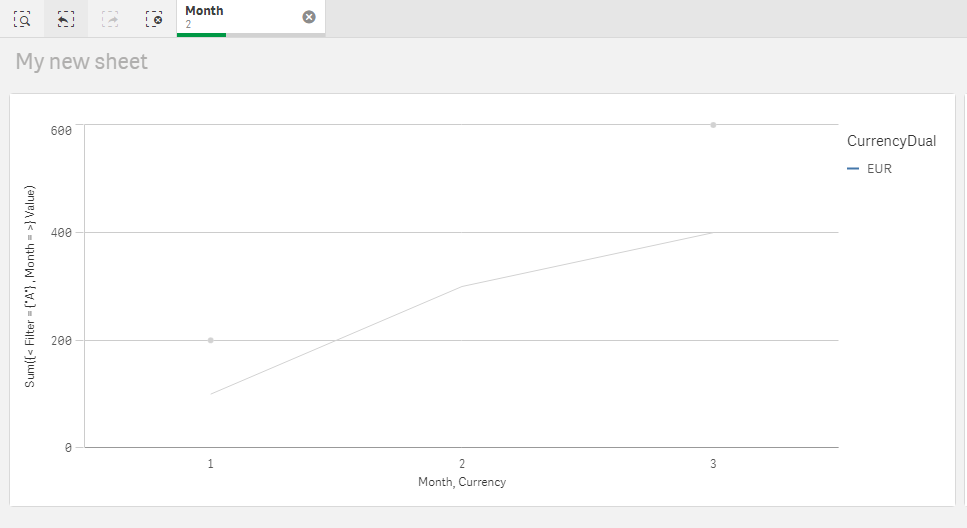Remove the Month selection with X
Image resolution: width=967 pixels, height=528 pixels.
pos(309,17)
